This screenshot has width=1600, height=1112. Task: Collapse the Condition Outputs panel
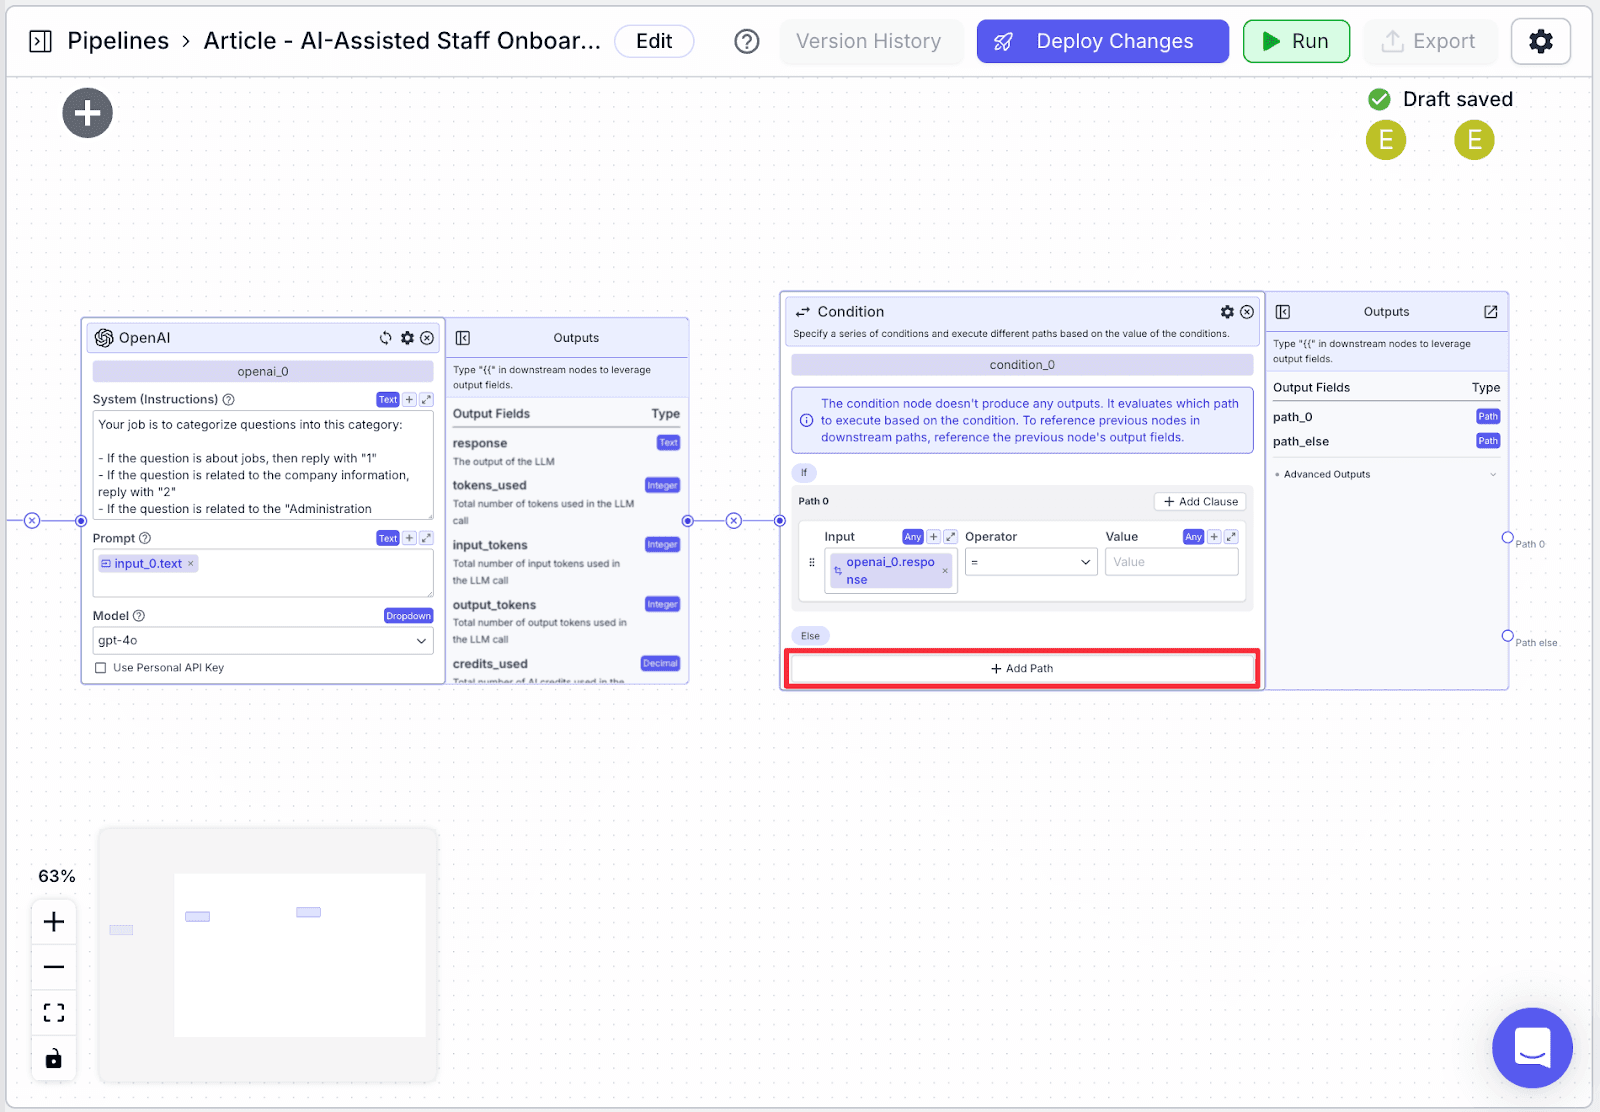pyautogui.click(x=1283, y=312)
